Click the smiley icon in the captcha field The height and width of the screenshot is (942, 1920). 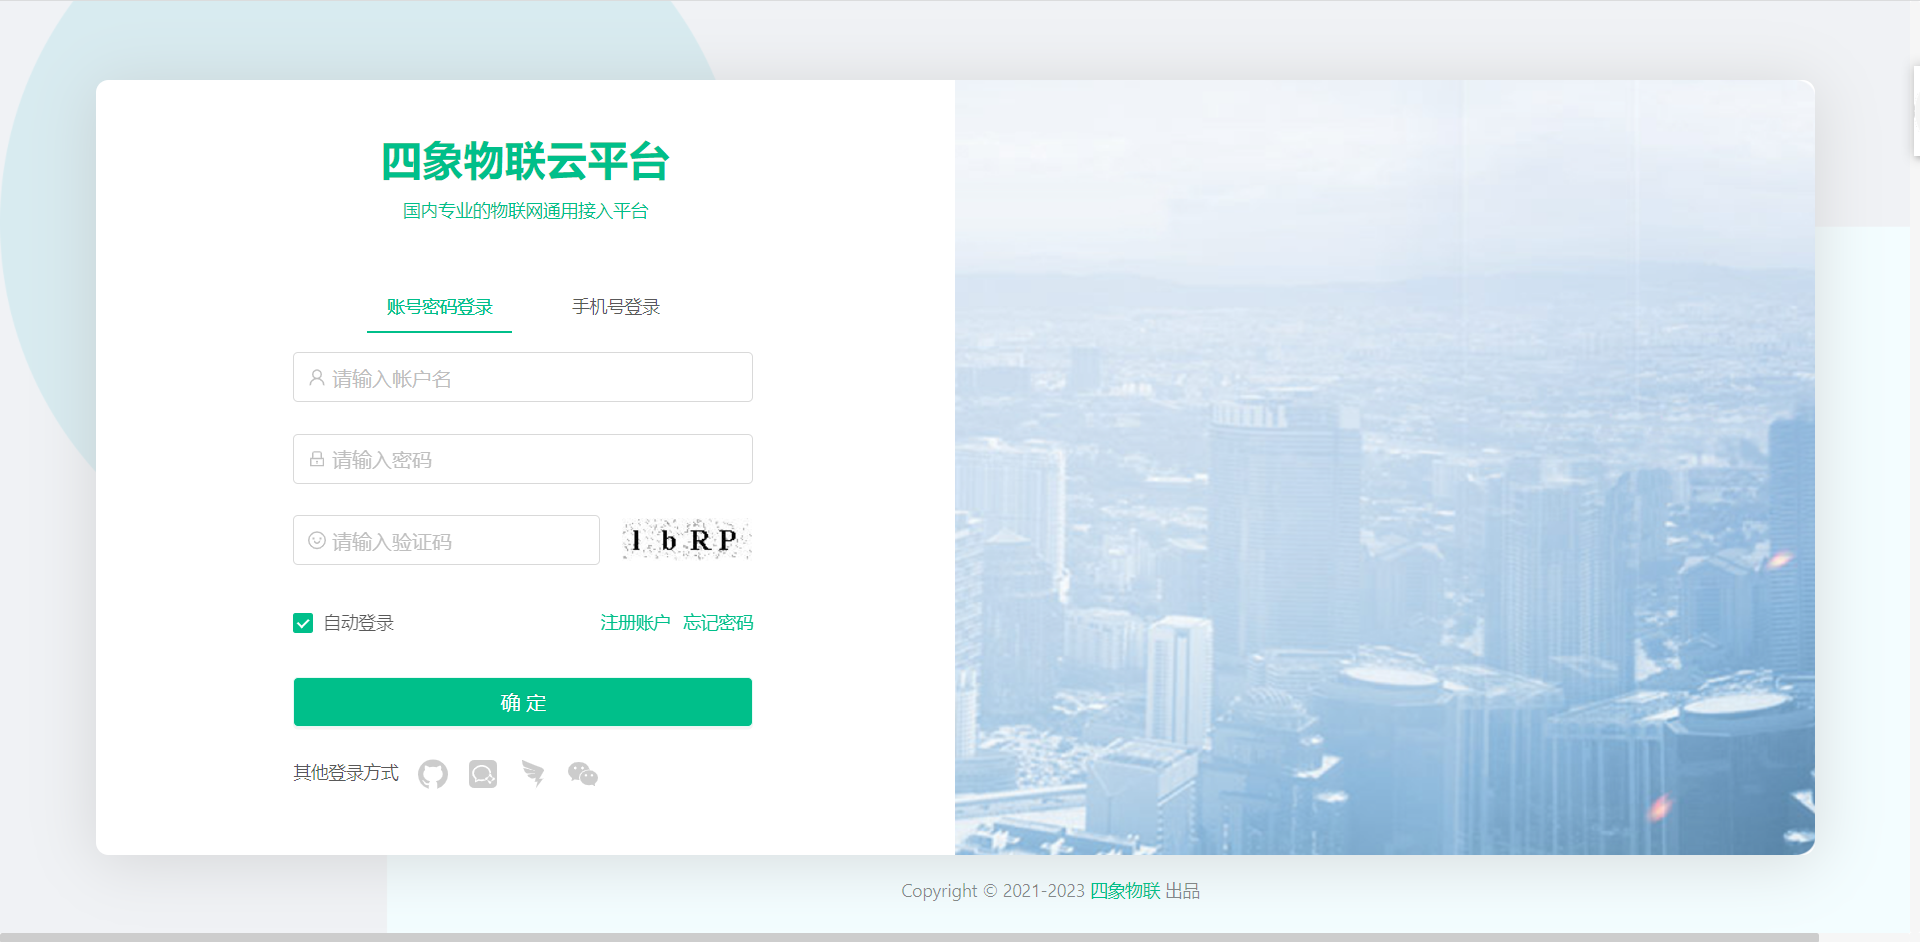click(314, 540)
